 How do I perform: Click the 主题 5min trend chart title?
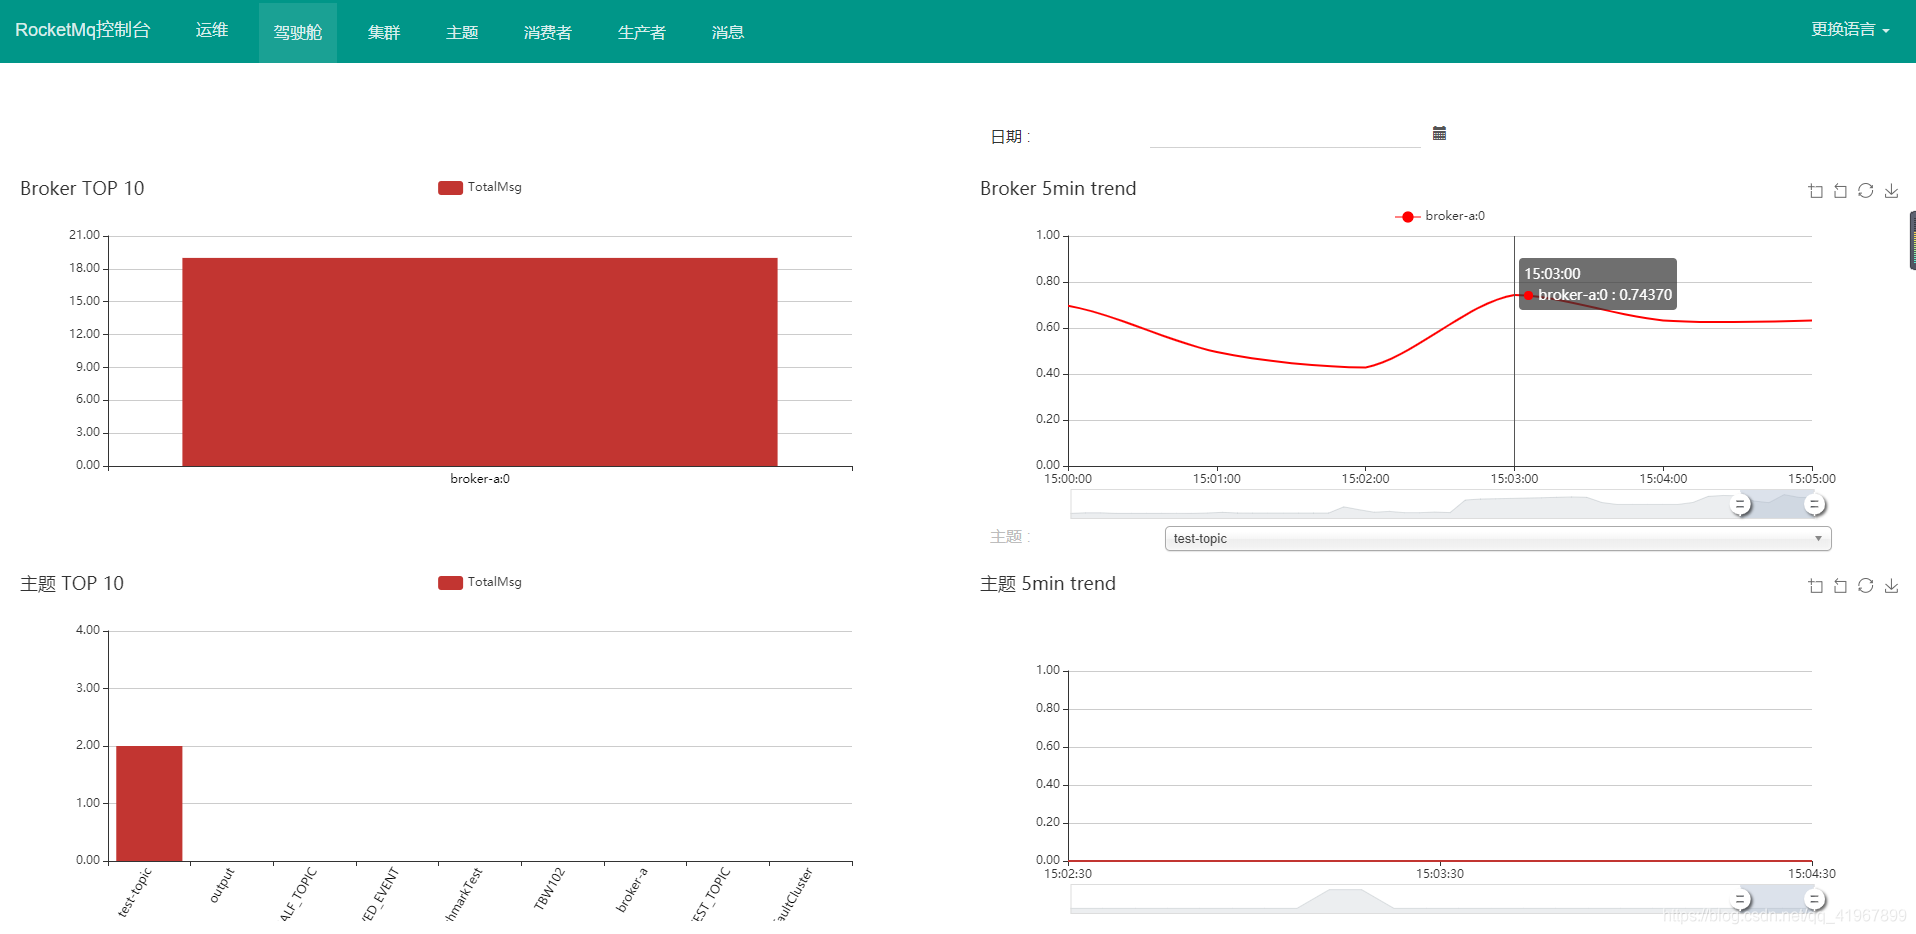coord(1048,583)
